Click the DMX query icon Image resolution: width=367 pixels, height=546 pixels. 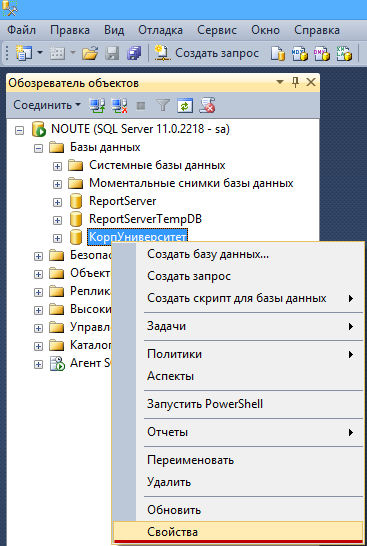[322, 53]
